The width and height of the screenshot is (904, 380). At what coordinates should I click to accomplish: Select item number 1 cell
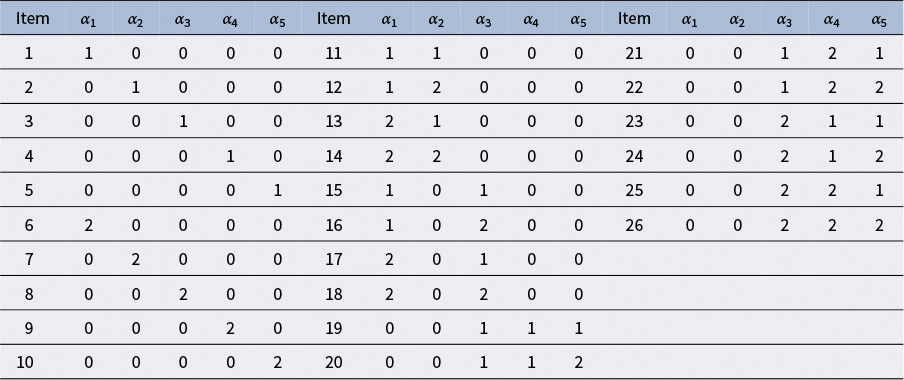point(29,54)
